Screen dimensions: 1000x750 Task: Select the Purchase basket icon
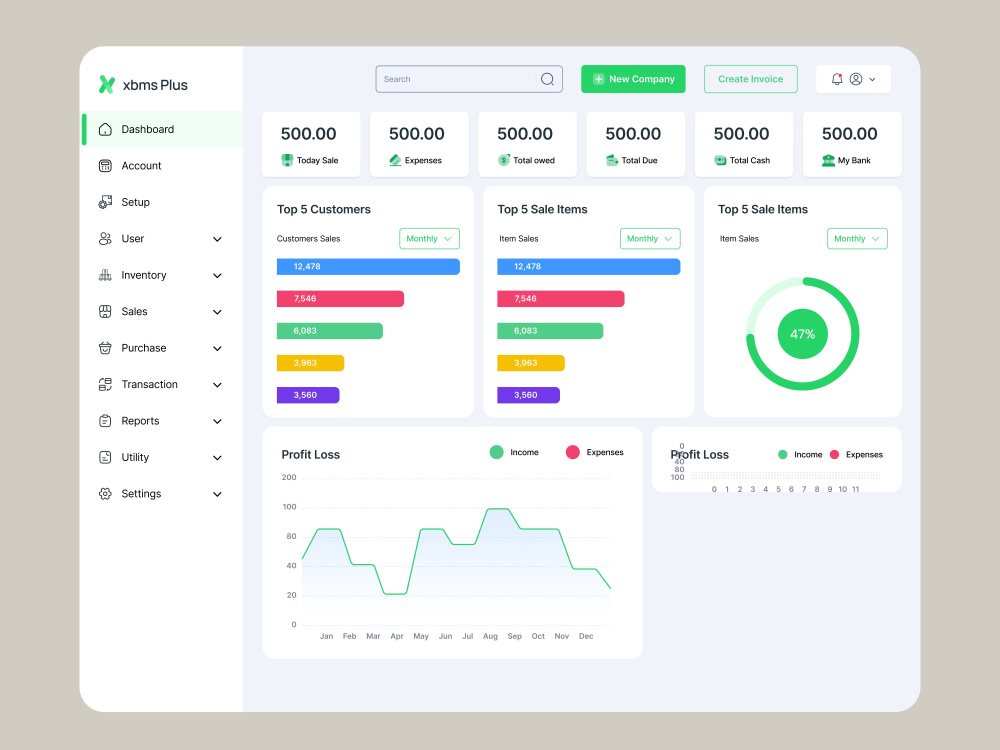106,347
